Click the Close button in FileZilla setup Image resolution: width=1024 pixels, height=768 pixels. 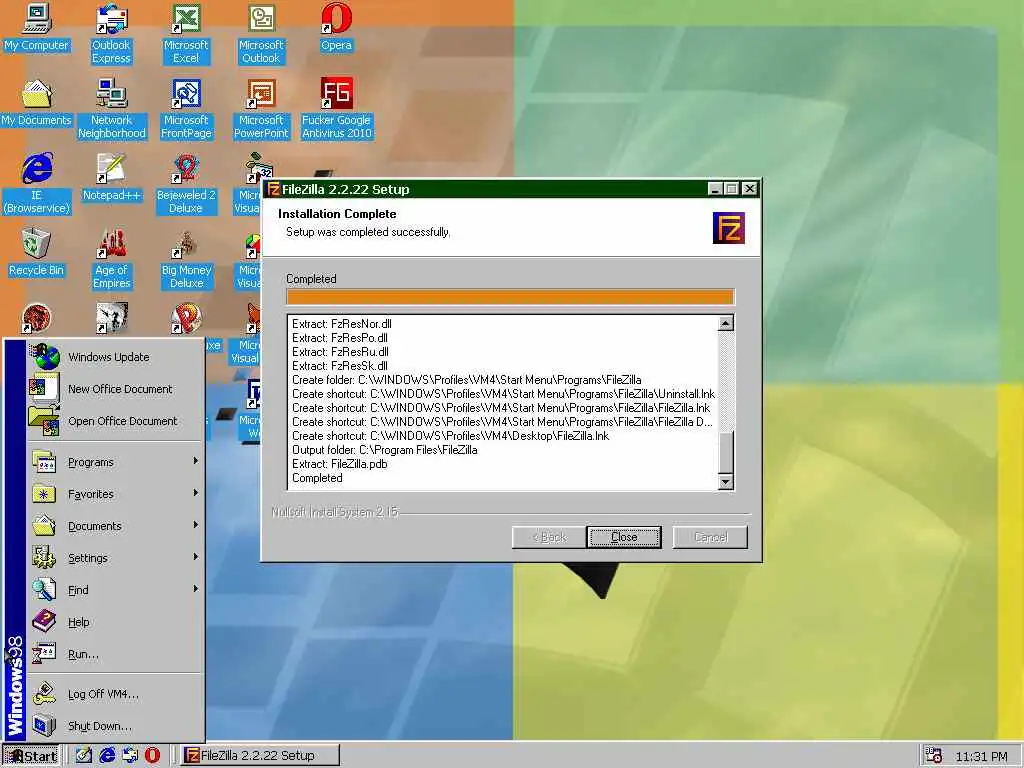(x=624, y=537)
